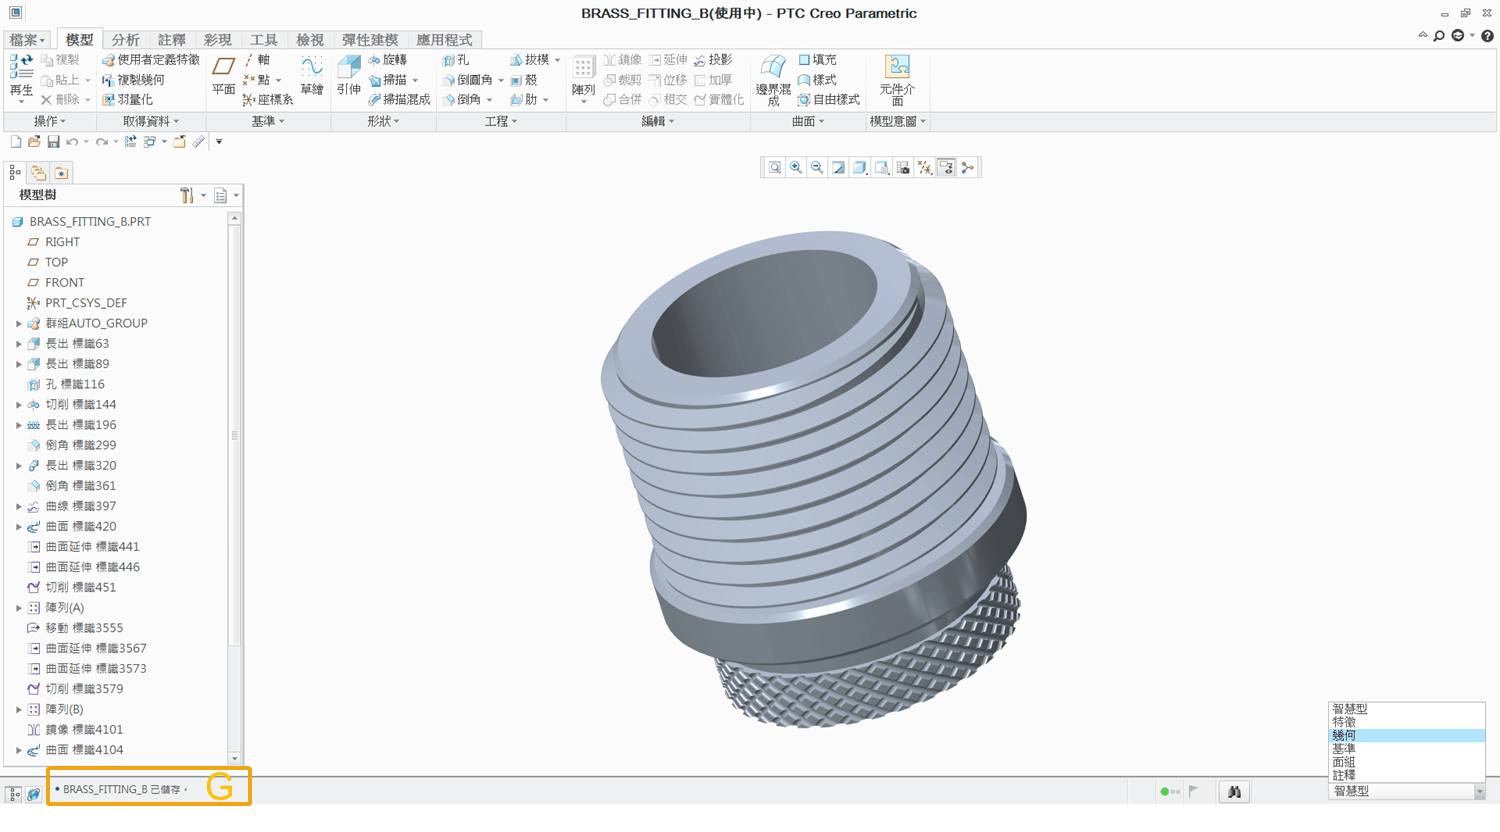
Task: Click the 引伸 (Extrude) tool
Action: click(x=348, y=76)
